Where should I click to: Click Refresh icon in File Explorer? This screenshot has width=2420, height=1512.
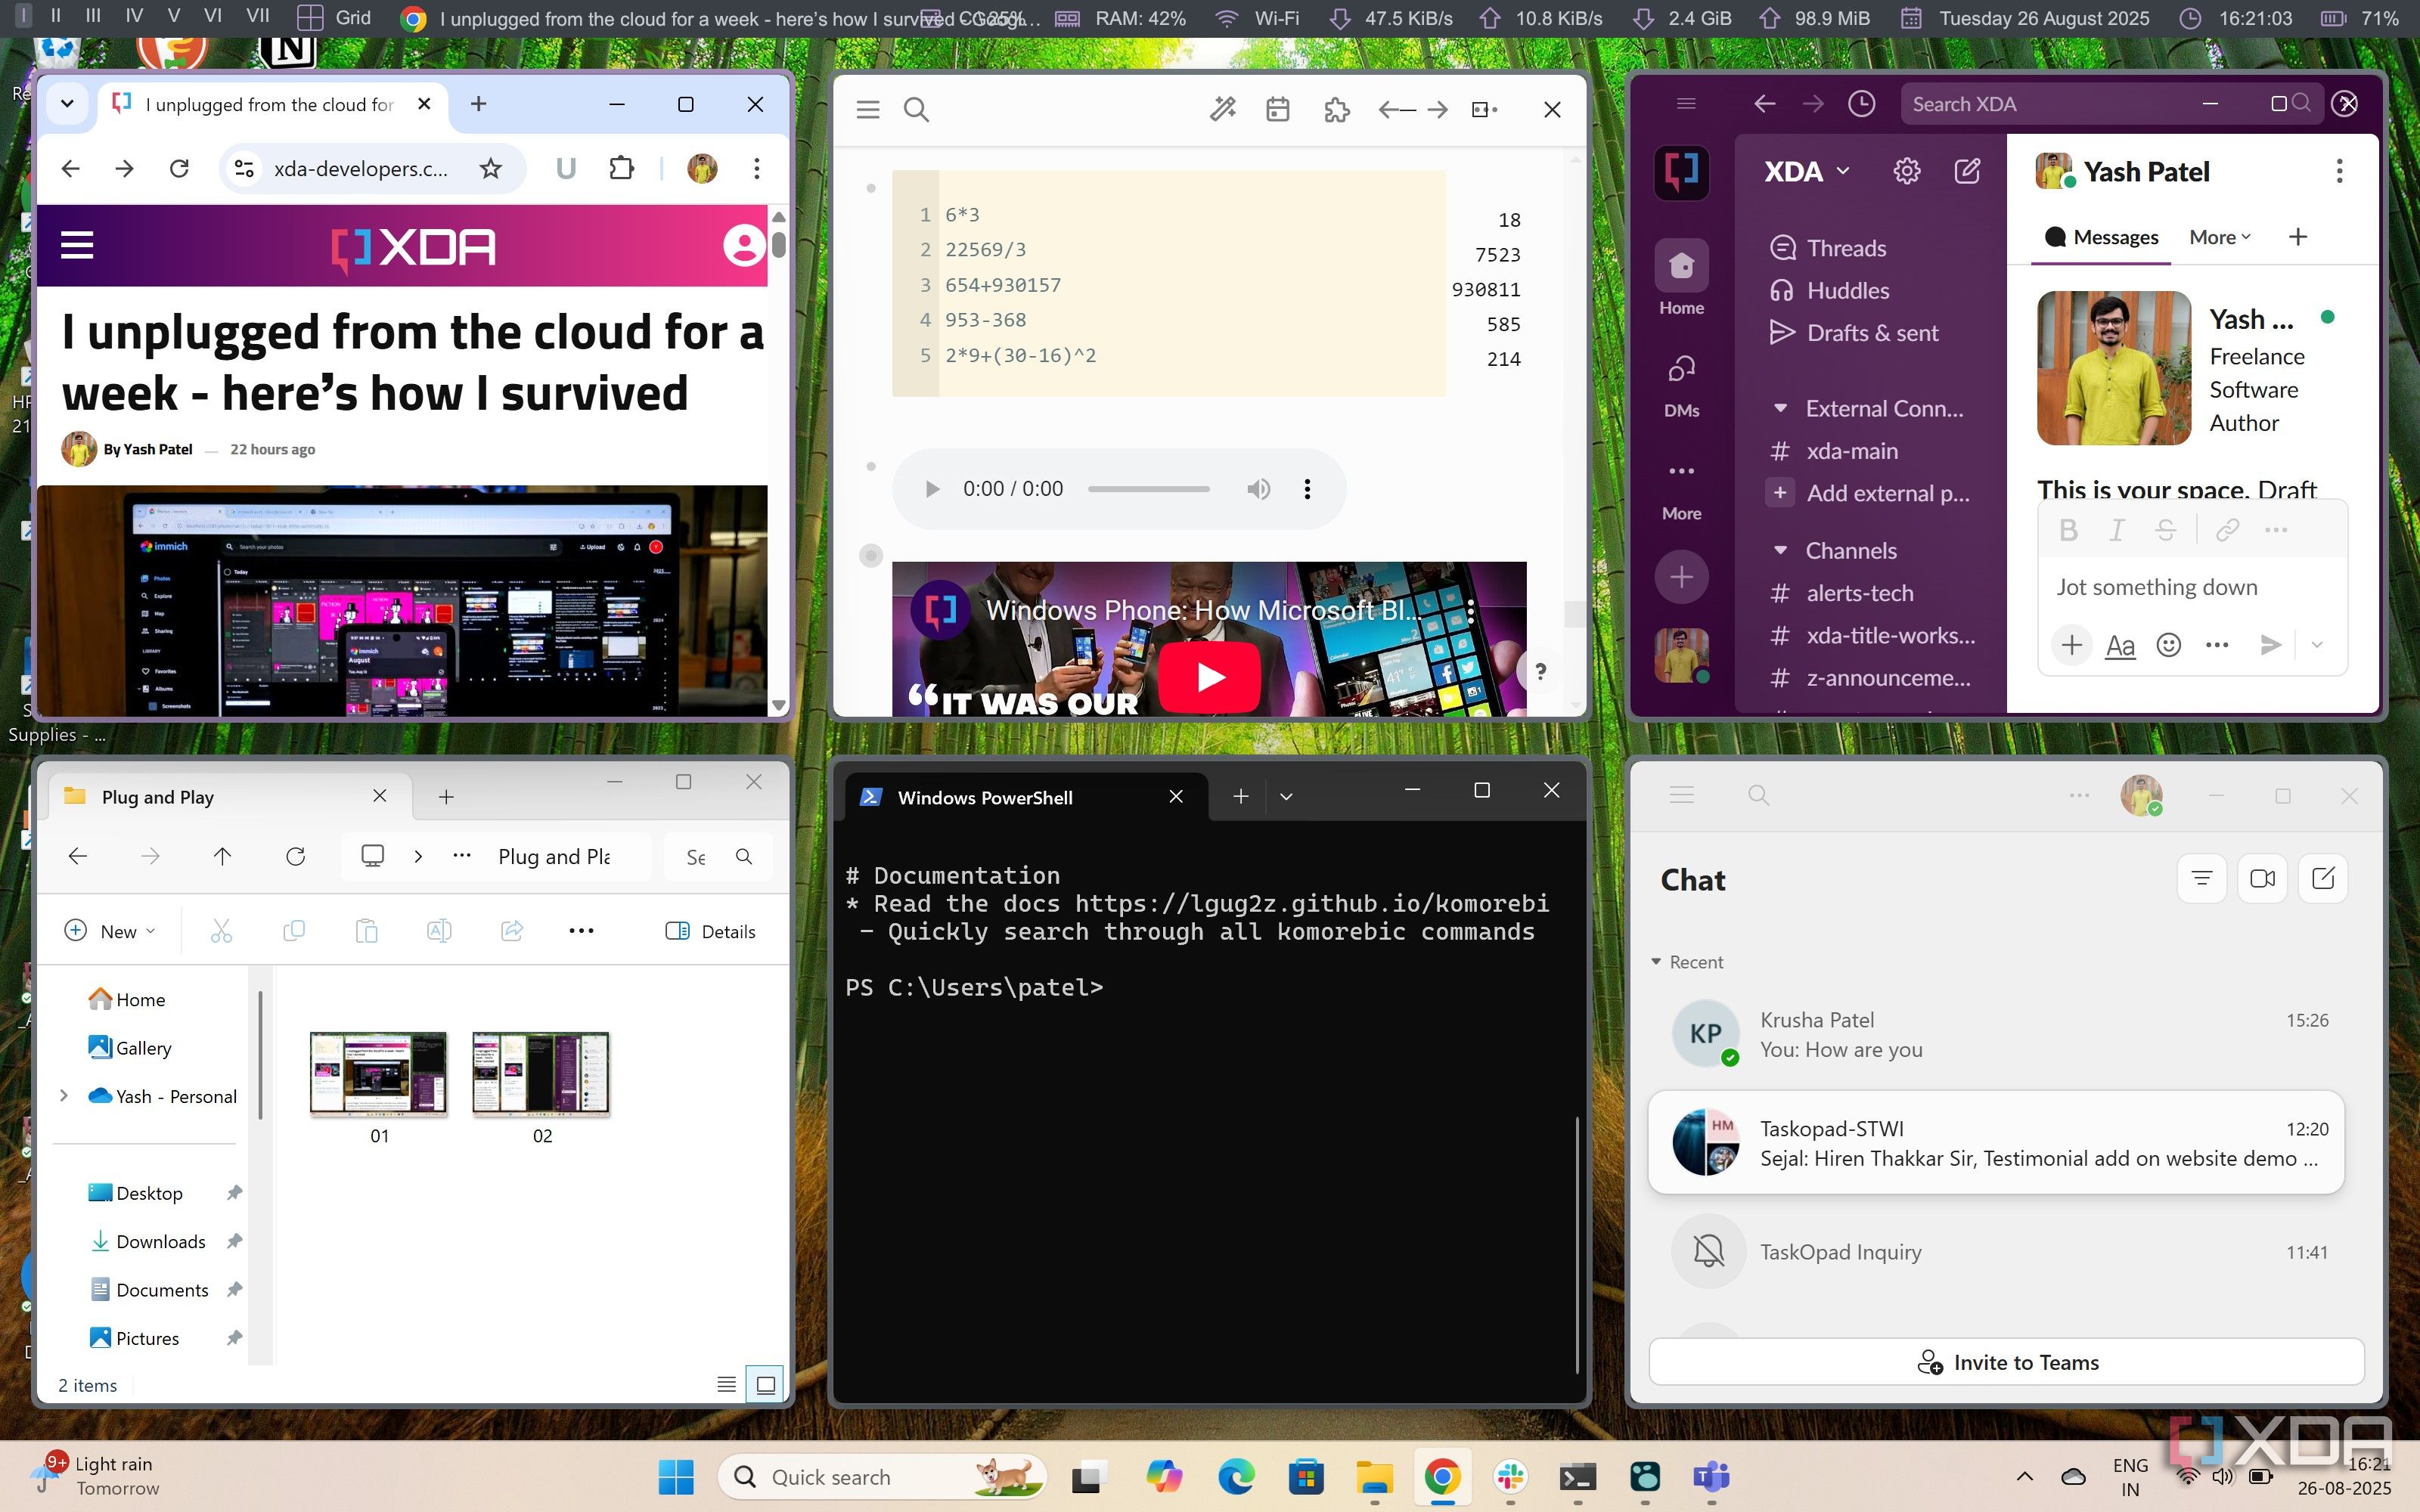[x=295, y=856]
